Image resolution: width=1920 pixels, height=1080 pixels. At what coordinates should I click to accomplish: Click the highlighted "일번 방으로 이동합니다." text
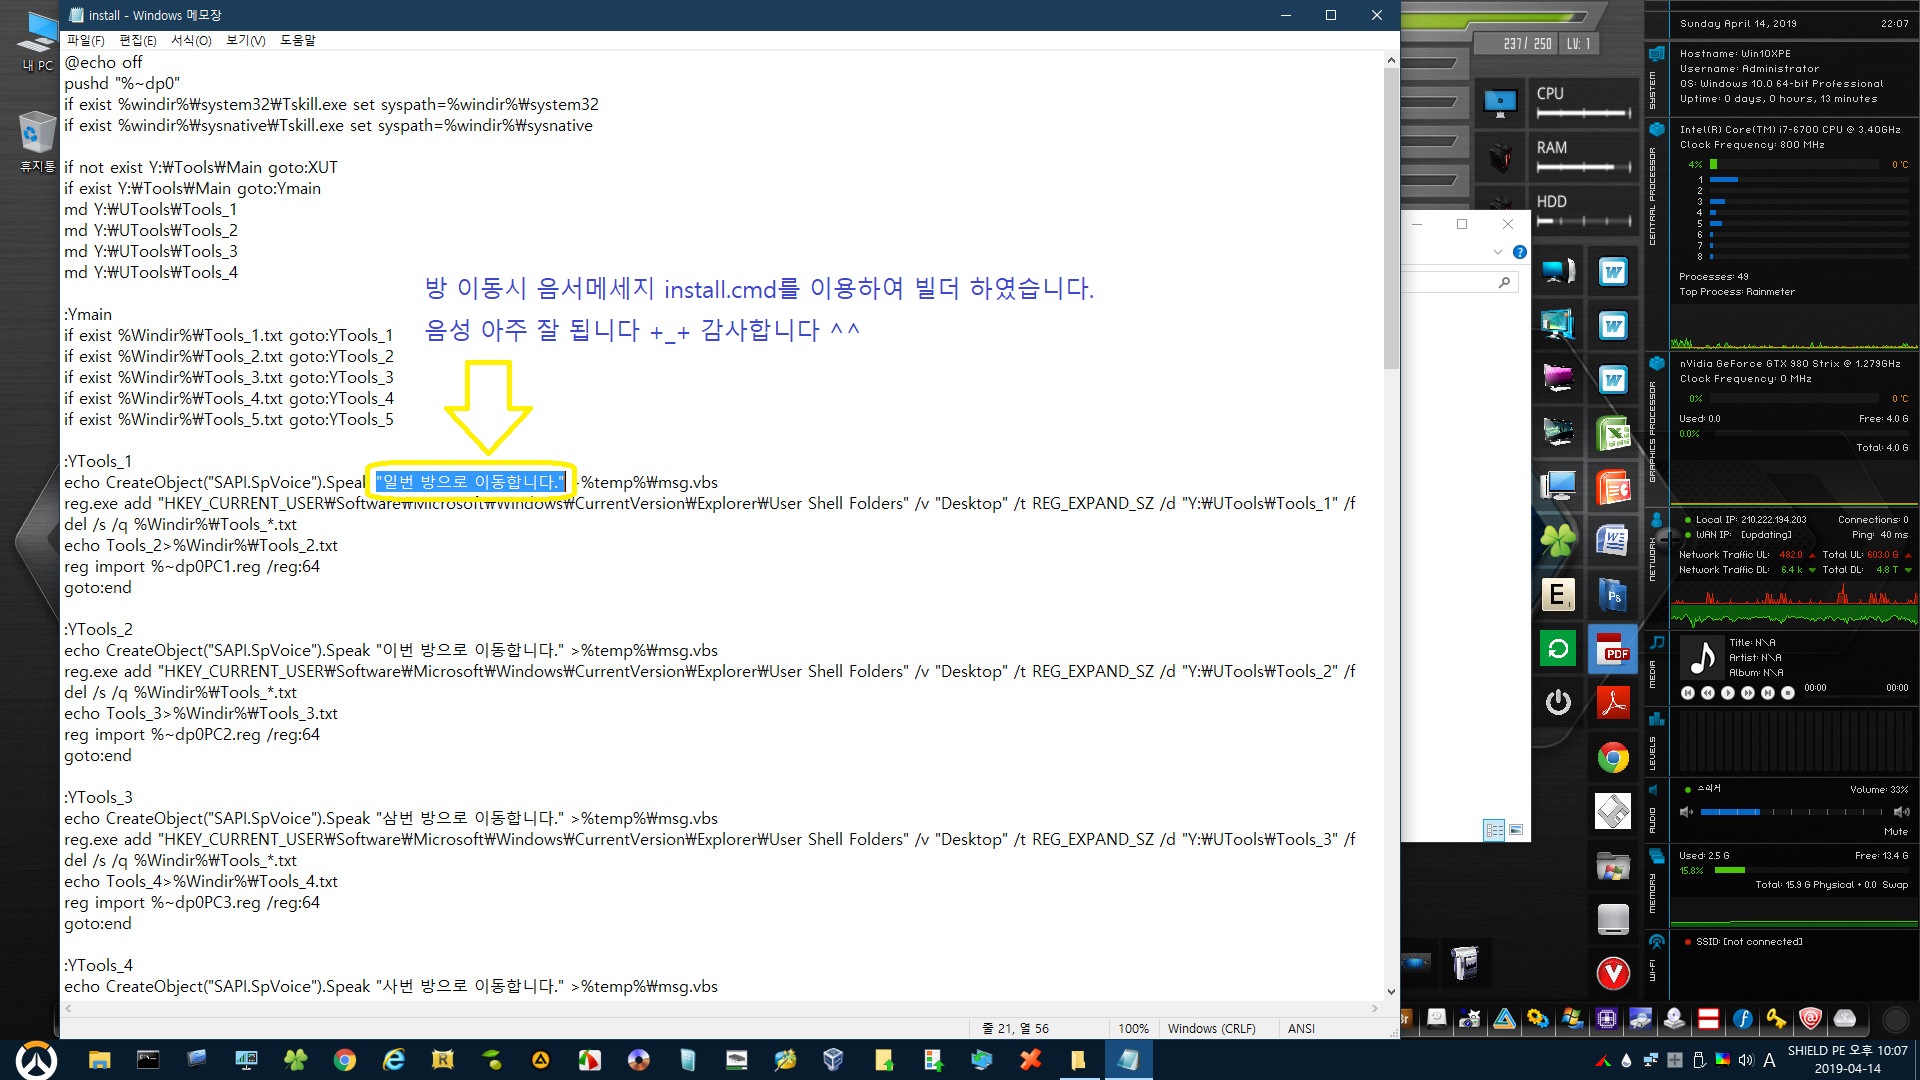click(471, 482)
